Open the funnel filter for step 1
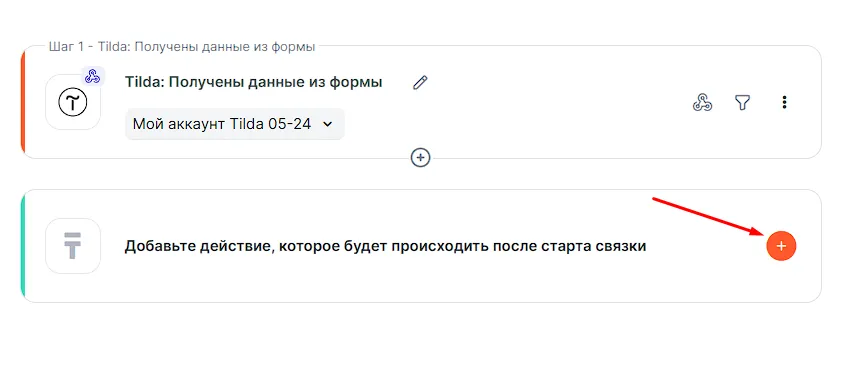Image resolution: width=863 pixels, height=377 pixels. tap(742, 102)
